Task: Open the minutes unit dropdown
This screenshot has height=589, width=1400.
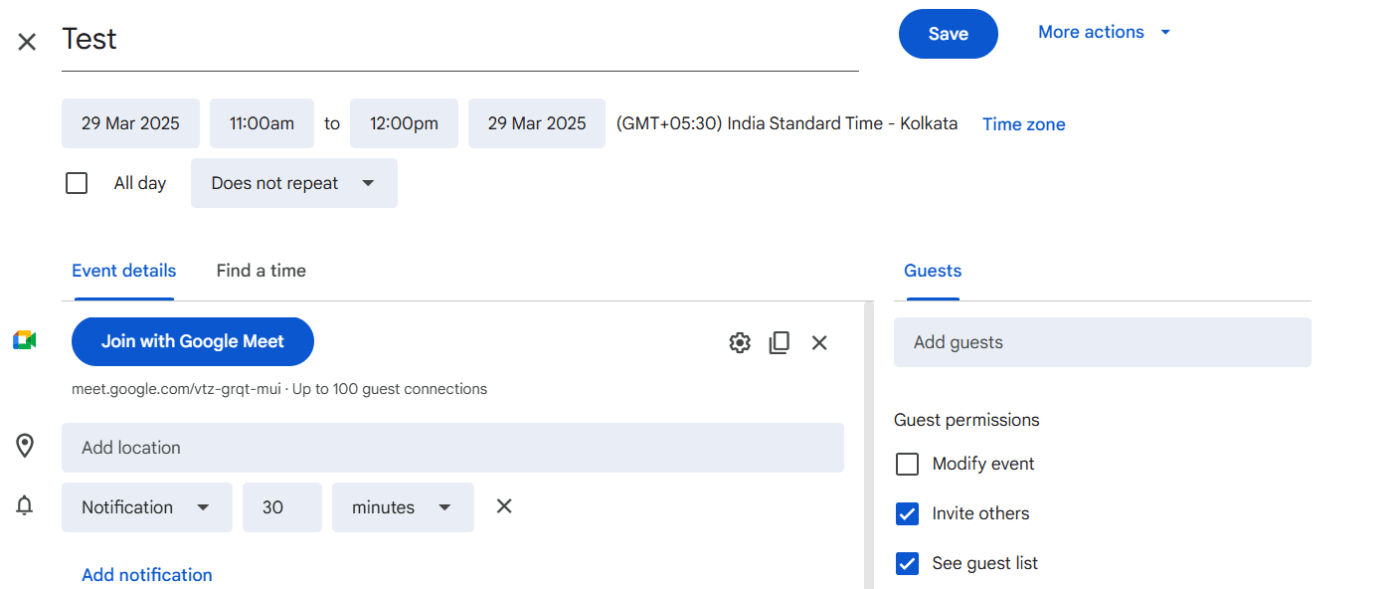Action: coord(403,507)
